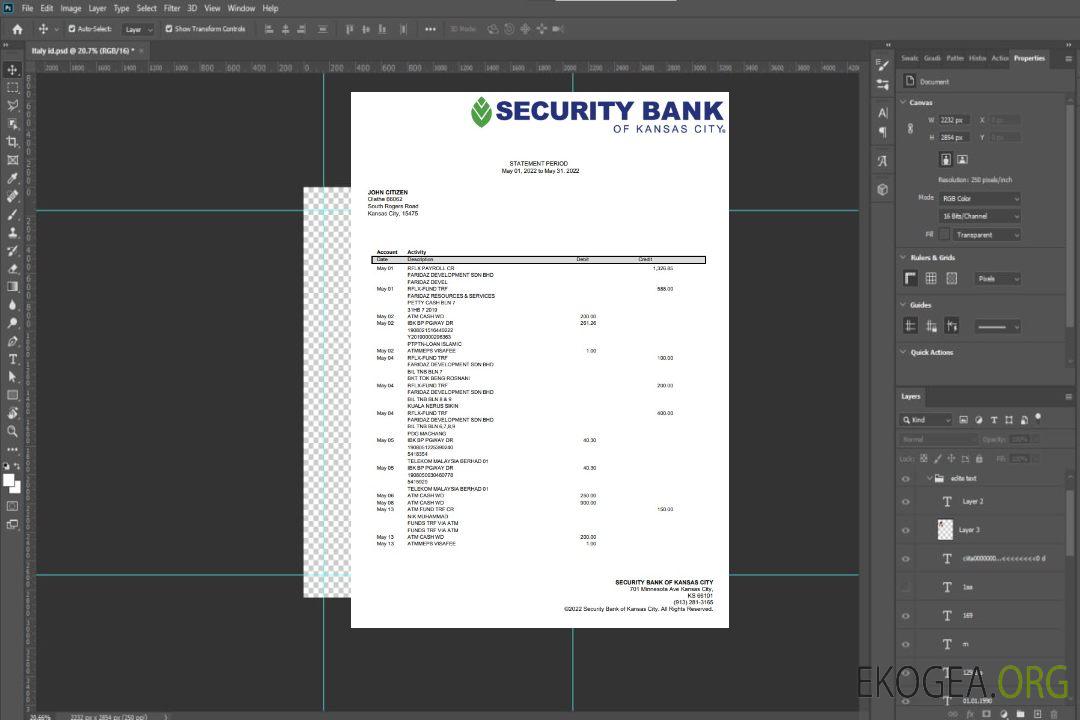Open the Character panel icon
Viewport: 1080px width, 720px height.
tap(883, 113)
